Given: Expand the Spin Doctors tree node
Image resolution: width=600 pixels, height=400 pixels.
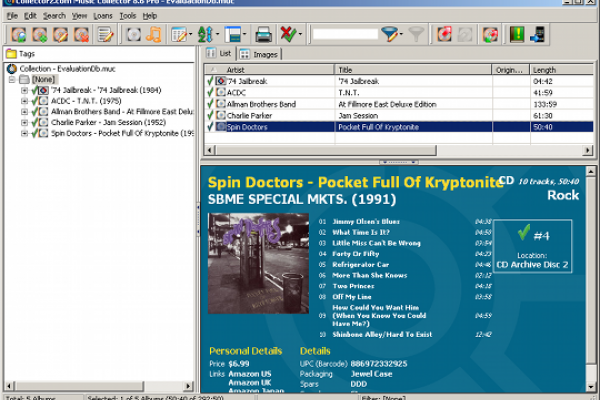Looking at the screenshot, I should click(24, 133).
